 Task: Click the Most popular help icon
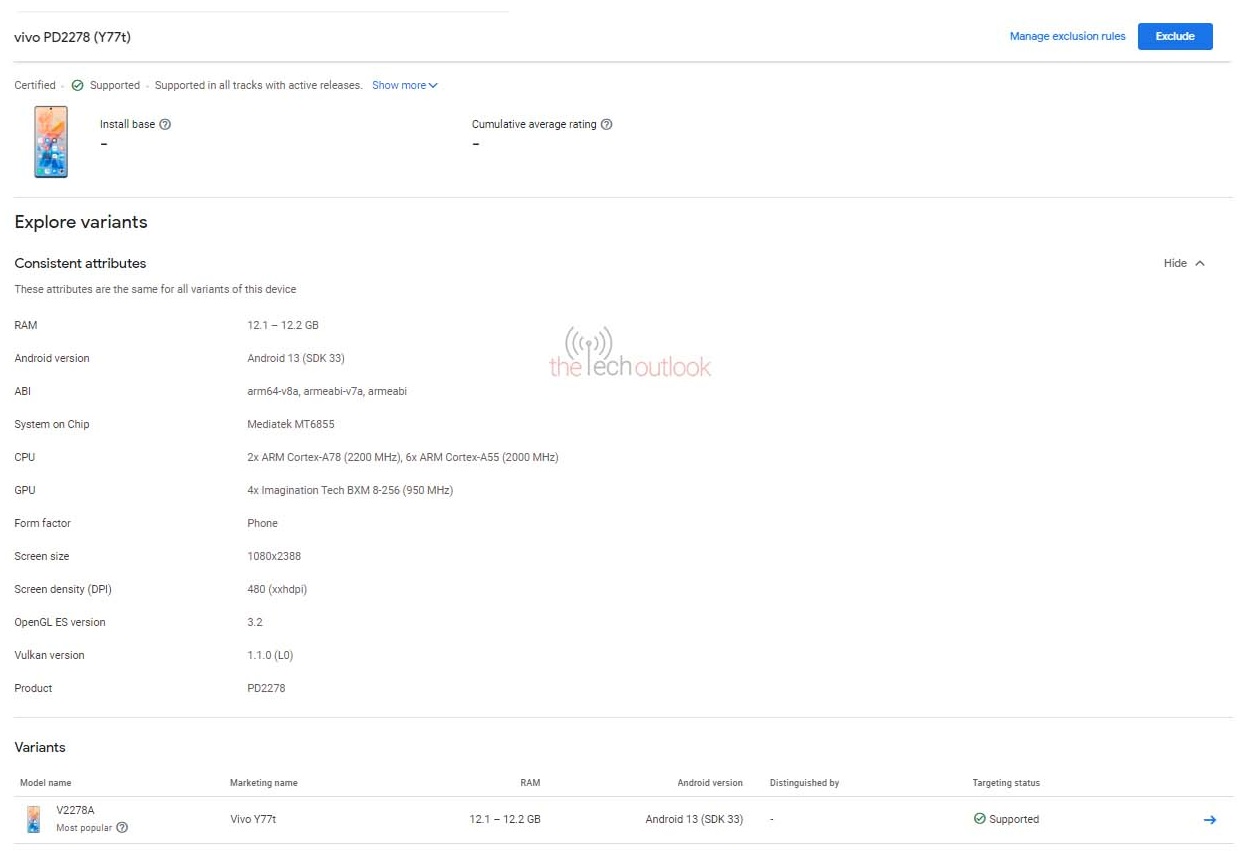[122, 828]
